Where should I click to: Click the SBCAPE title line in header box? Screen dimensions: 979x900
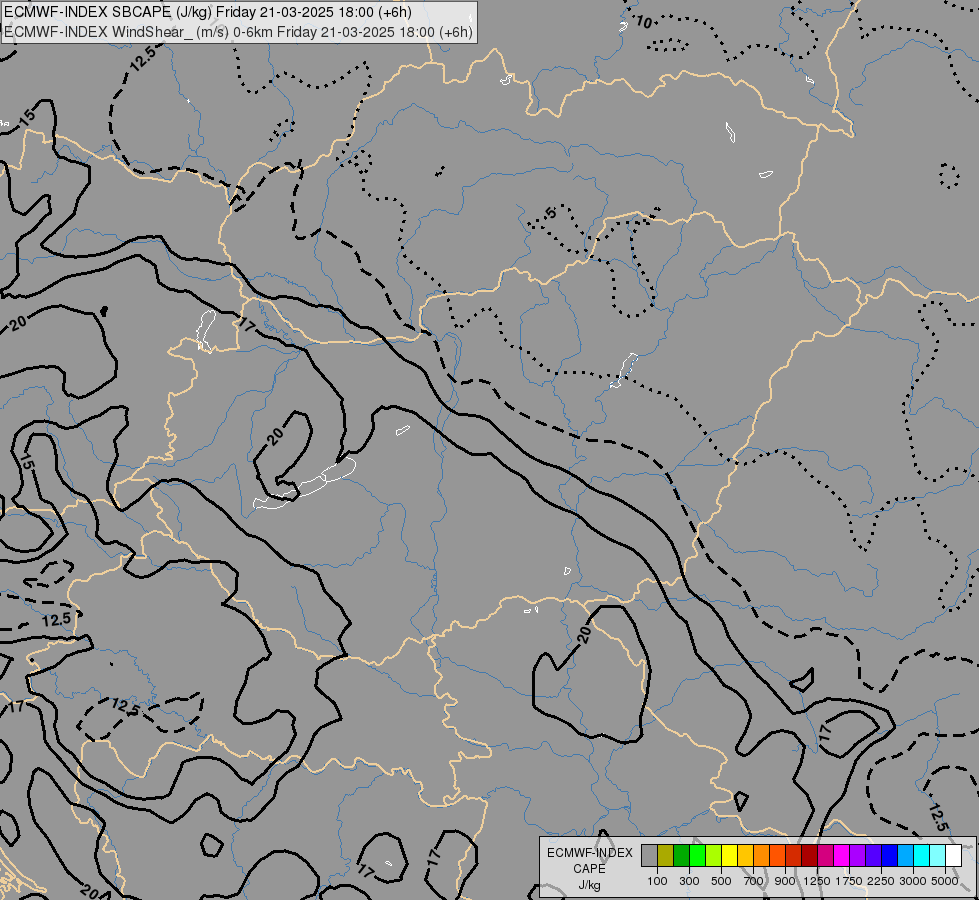[208, 12]
